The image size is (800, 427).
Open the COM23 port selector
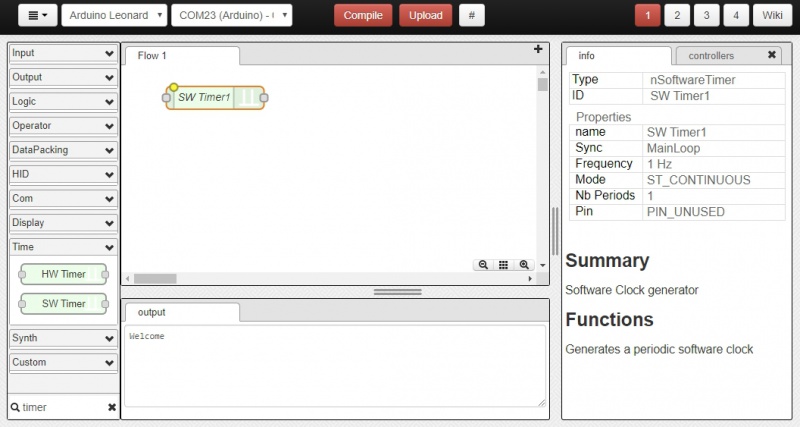(232, 15)
